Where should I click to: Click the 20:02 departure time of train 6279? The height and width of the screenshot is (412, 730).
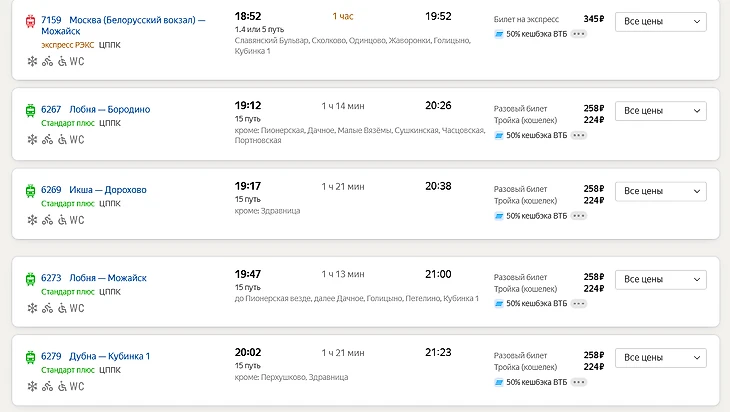(248, 352)
